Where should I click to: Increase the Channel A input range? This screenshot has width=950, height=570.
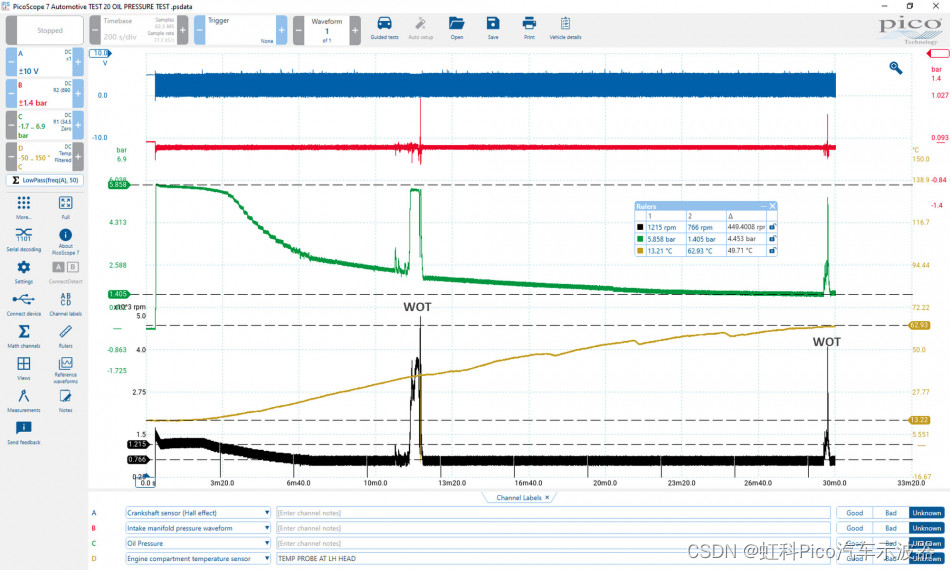(x=78, y=63)
